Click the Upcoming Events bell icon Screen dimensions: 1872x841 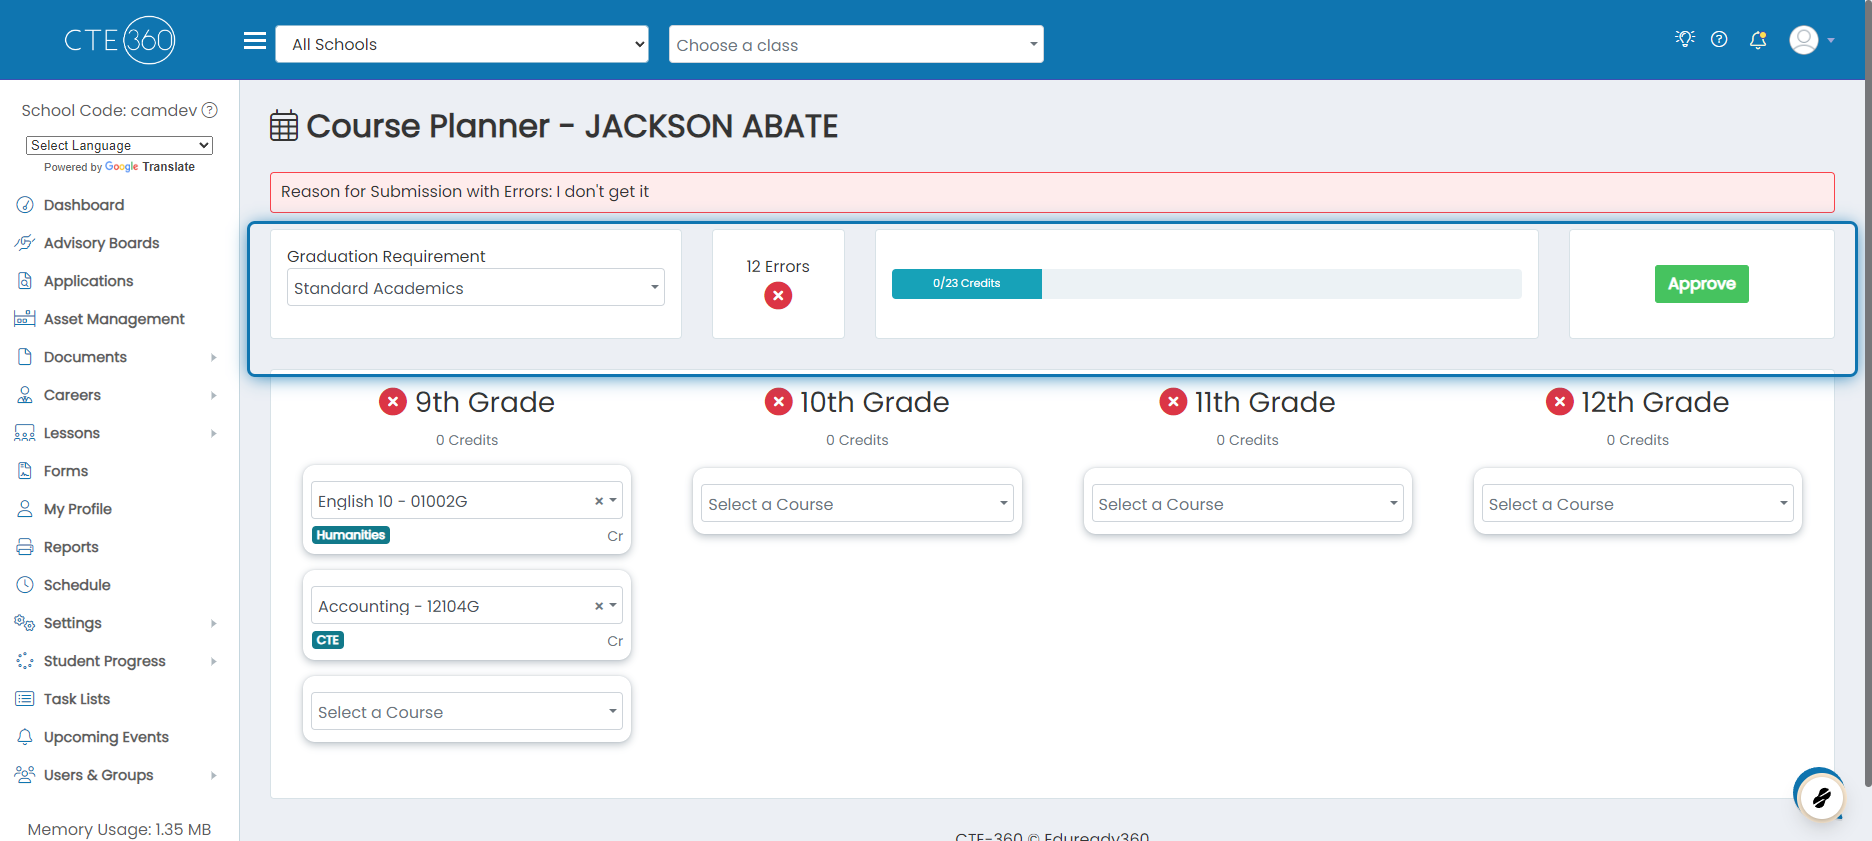pos(25,737)
